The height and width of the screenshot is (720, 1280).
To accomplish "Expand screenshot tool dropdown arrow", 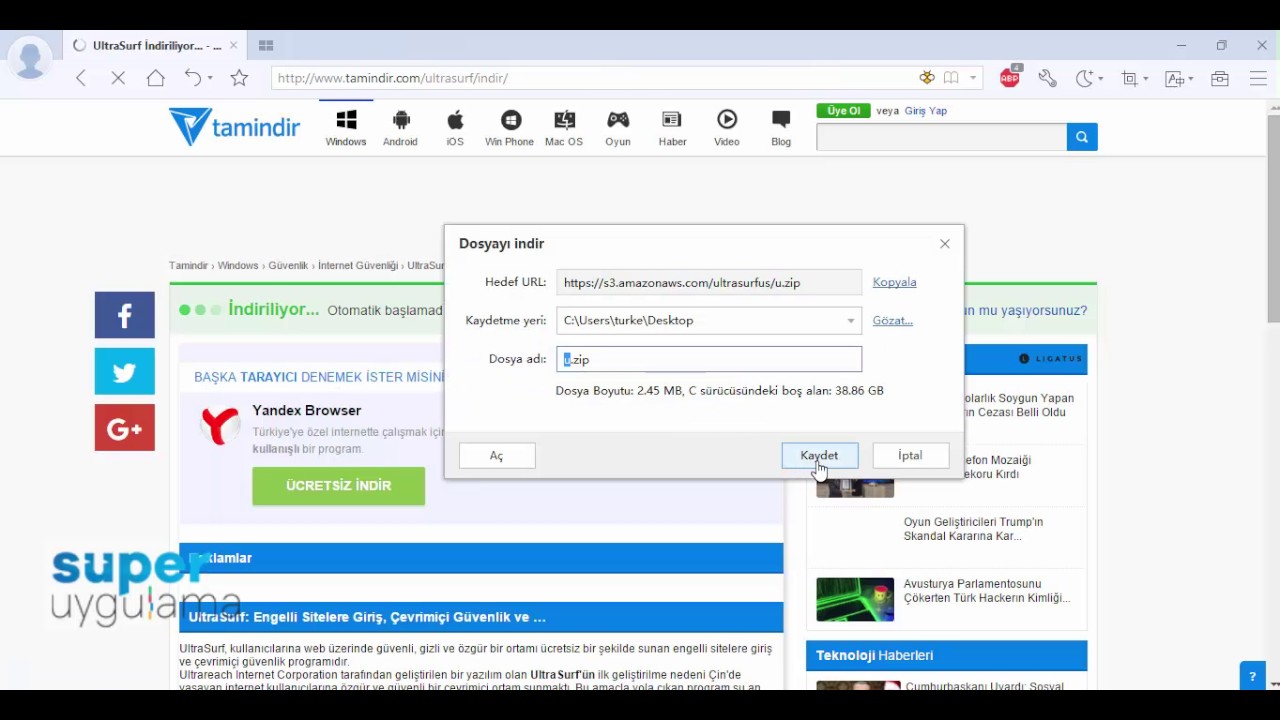I will coord(1145,78).
